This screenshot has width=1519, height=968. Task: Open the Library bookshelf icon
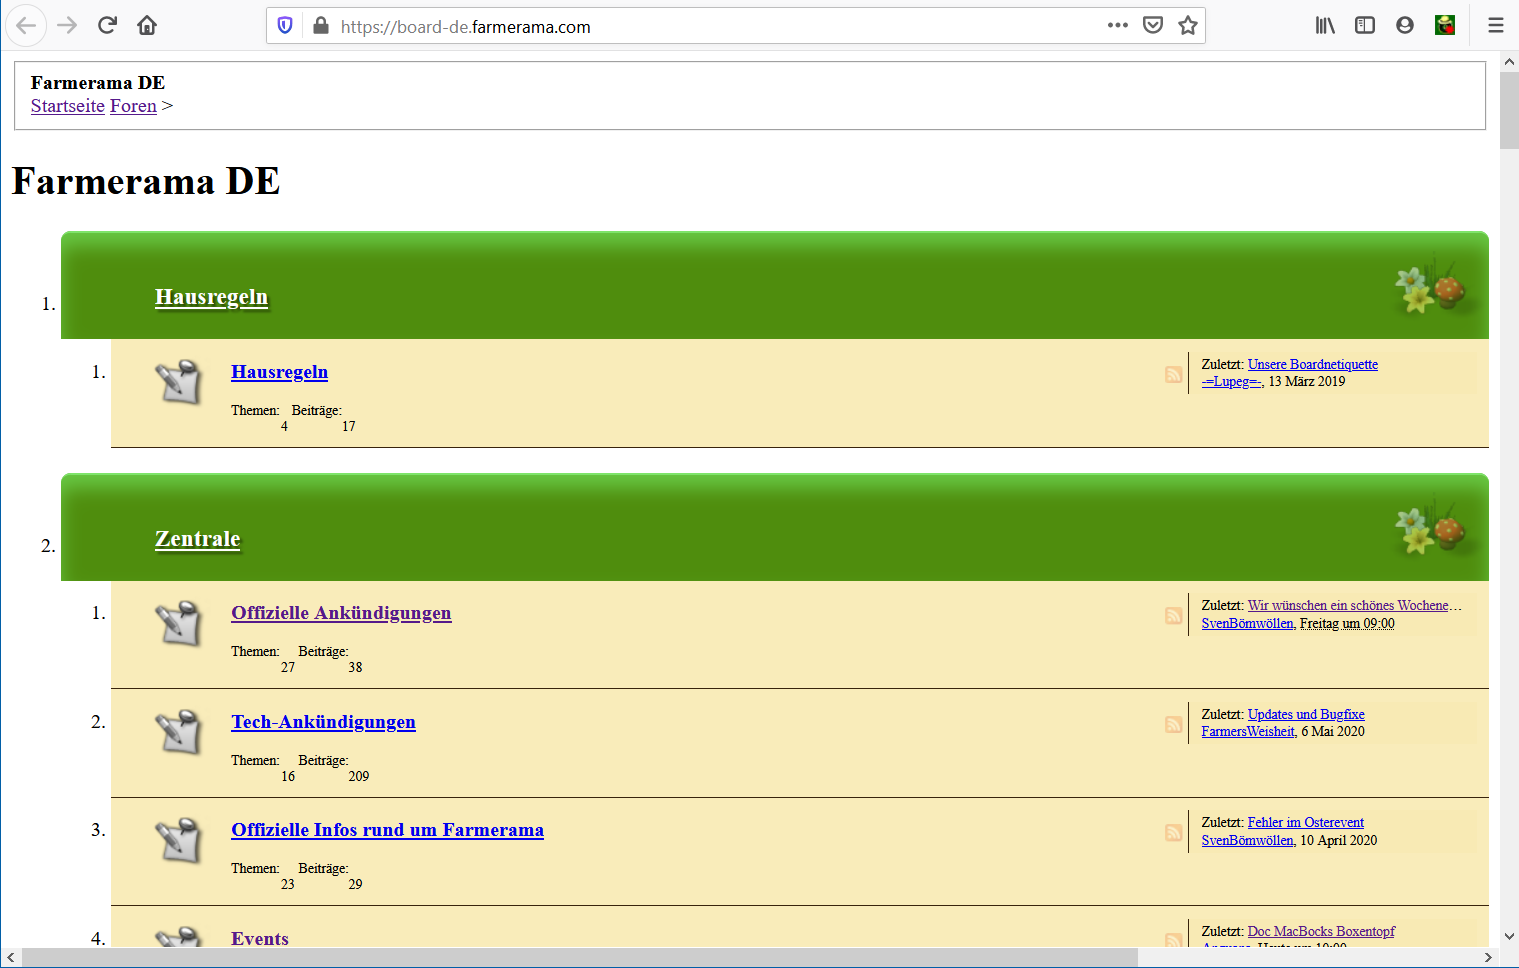1325,26
